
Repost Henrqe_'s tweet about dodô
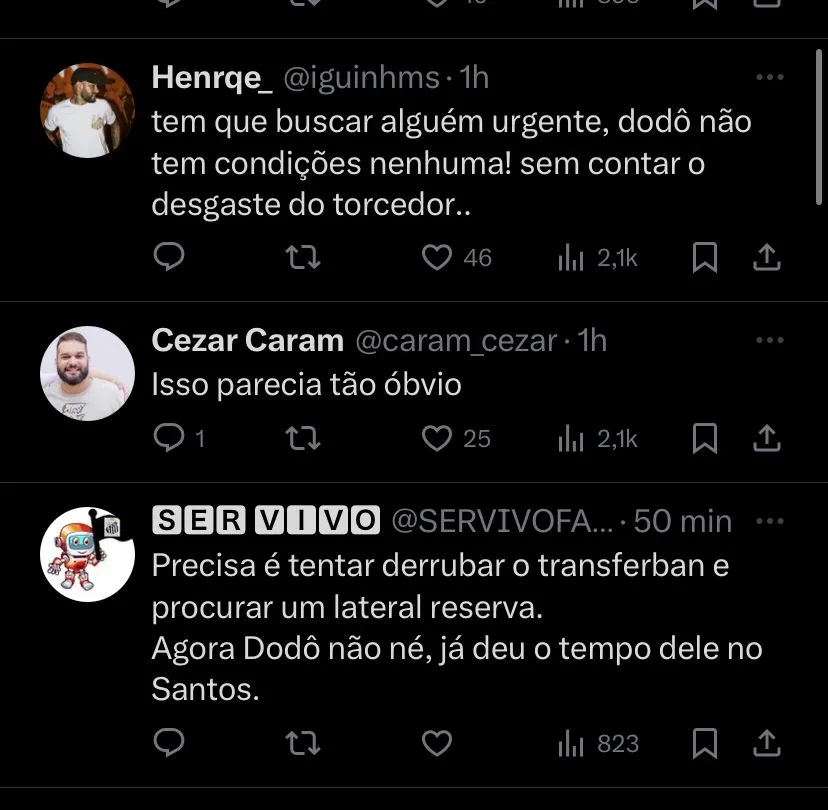coord(303,258)
